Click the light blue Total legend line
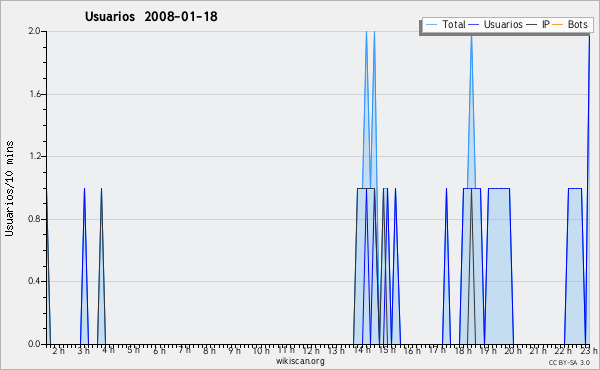Screen dimensions: 600x370 tap(431, 25)
